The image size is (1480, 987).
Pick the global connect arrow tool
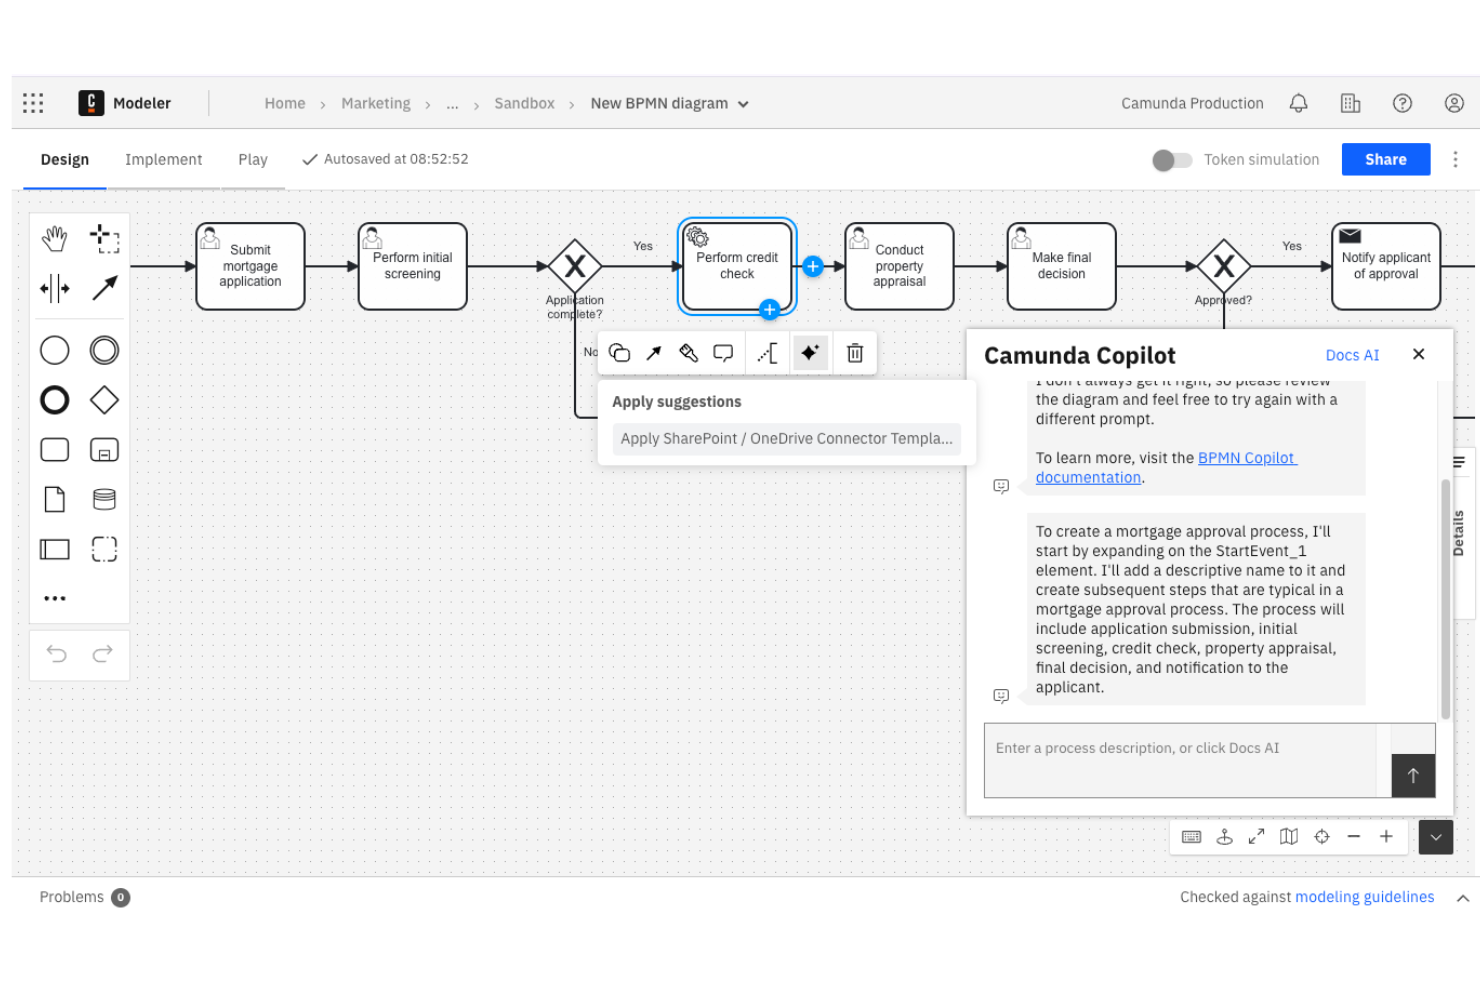coord(104,289)
